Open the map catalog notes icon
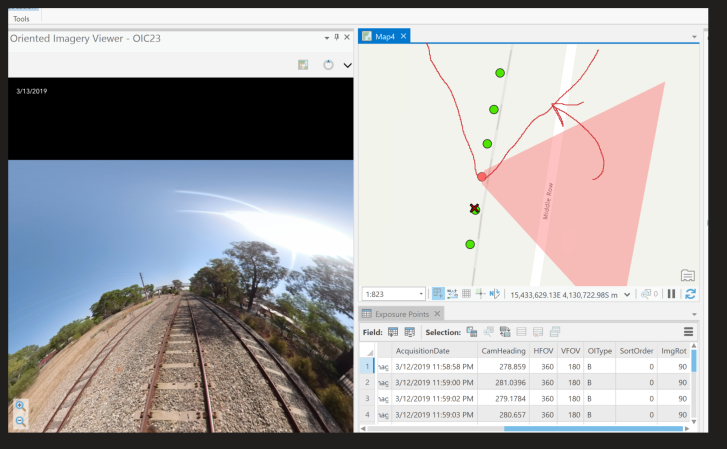Viewport: 727px width, 449px height. [688, 276]
